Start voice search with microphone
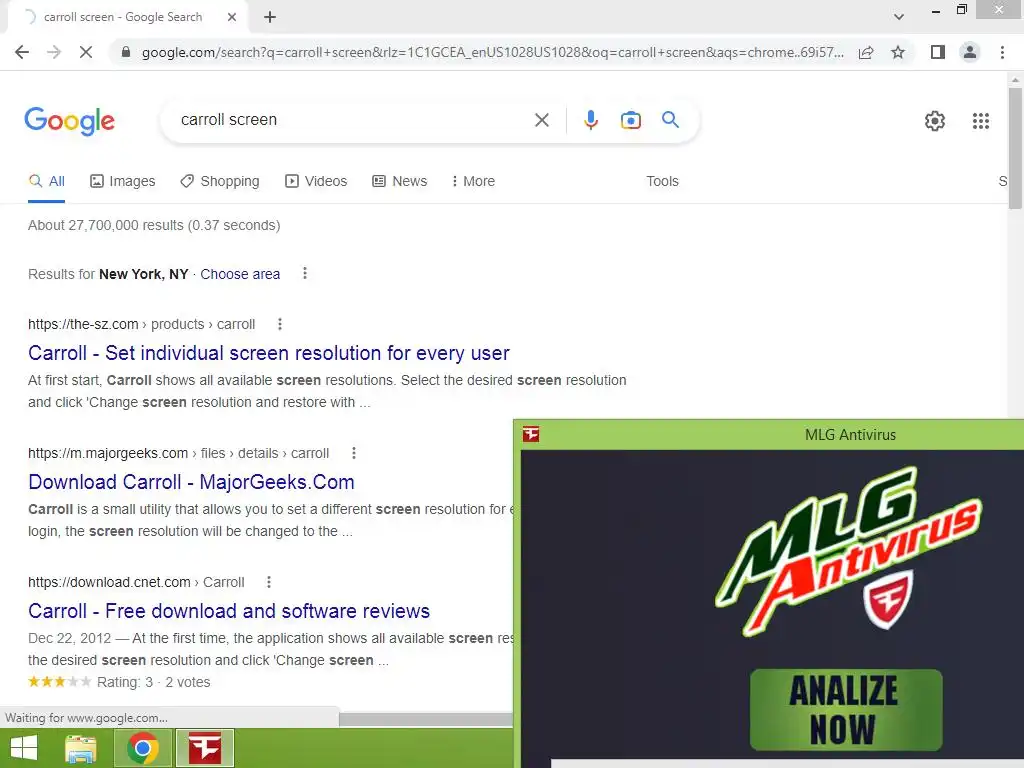Viewport: 1024px width, 768px height. 590,120
